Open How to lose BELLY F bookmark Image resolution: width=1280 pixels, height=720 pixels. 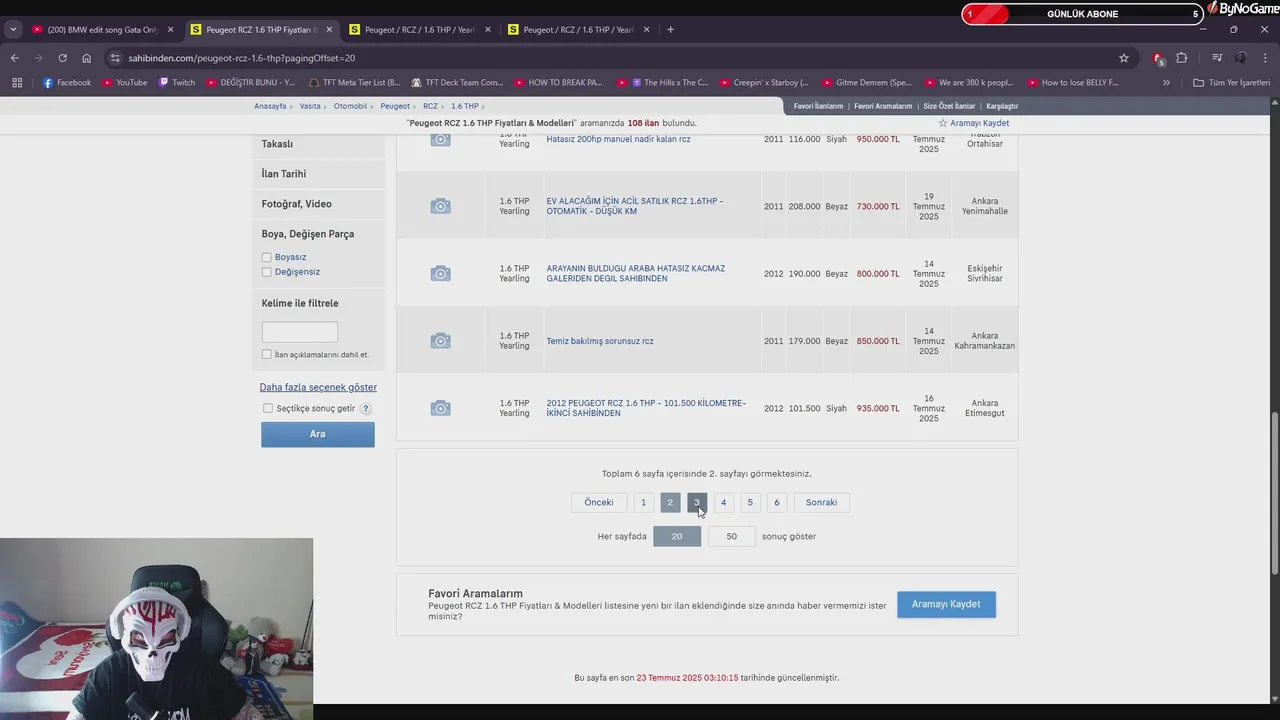pos(1072,83)
